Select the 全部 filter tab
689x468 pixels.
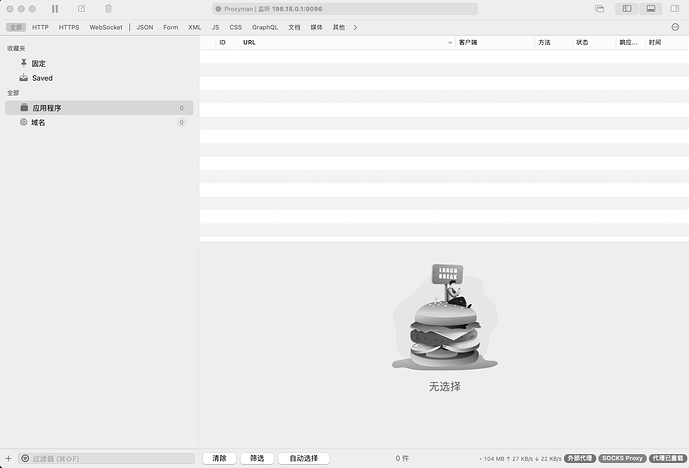[x=16, y=27]
